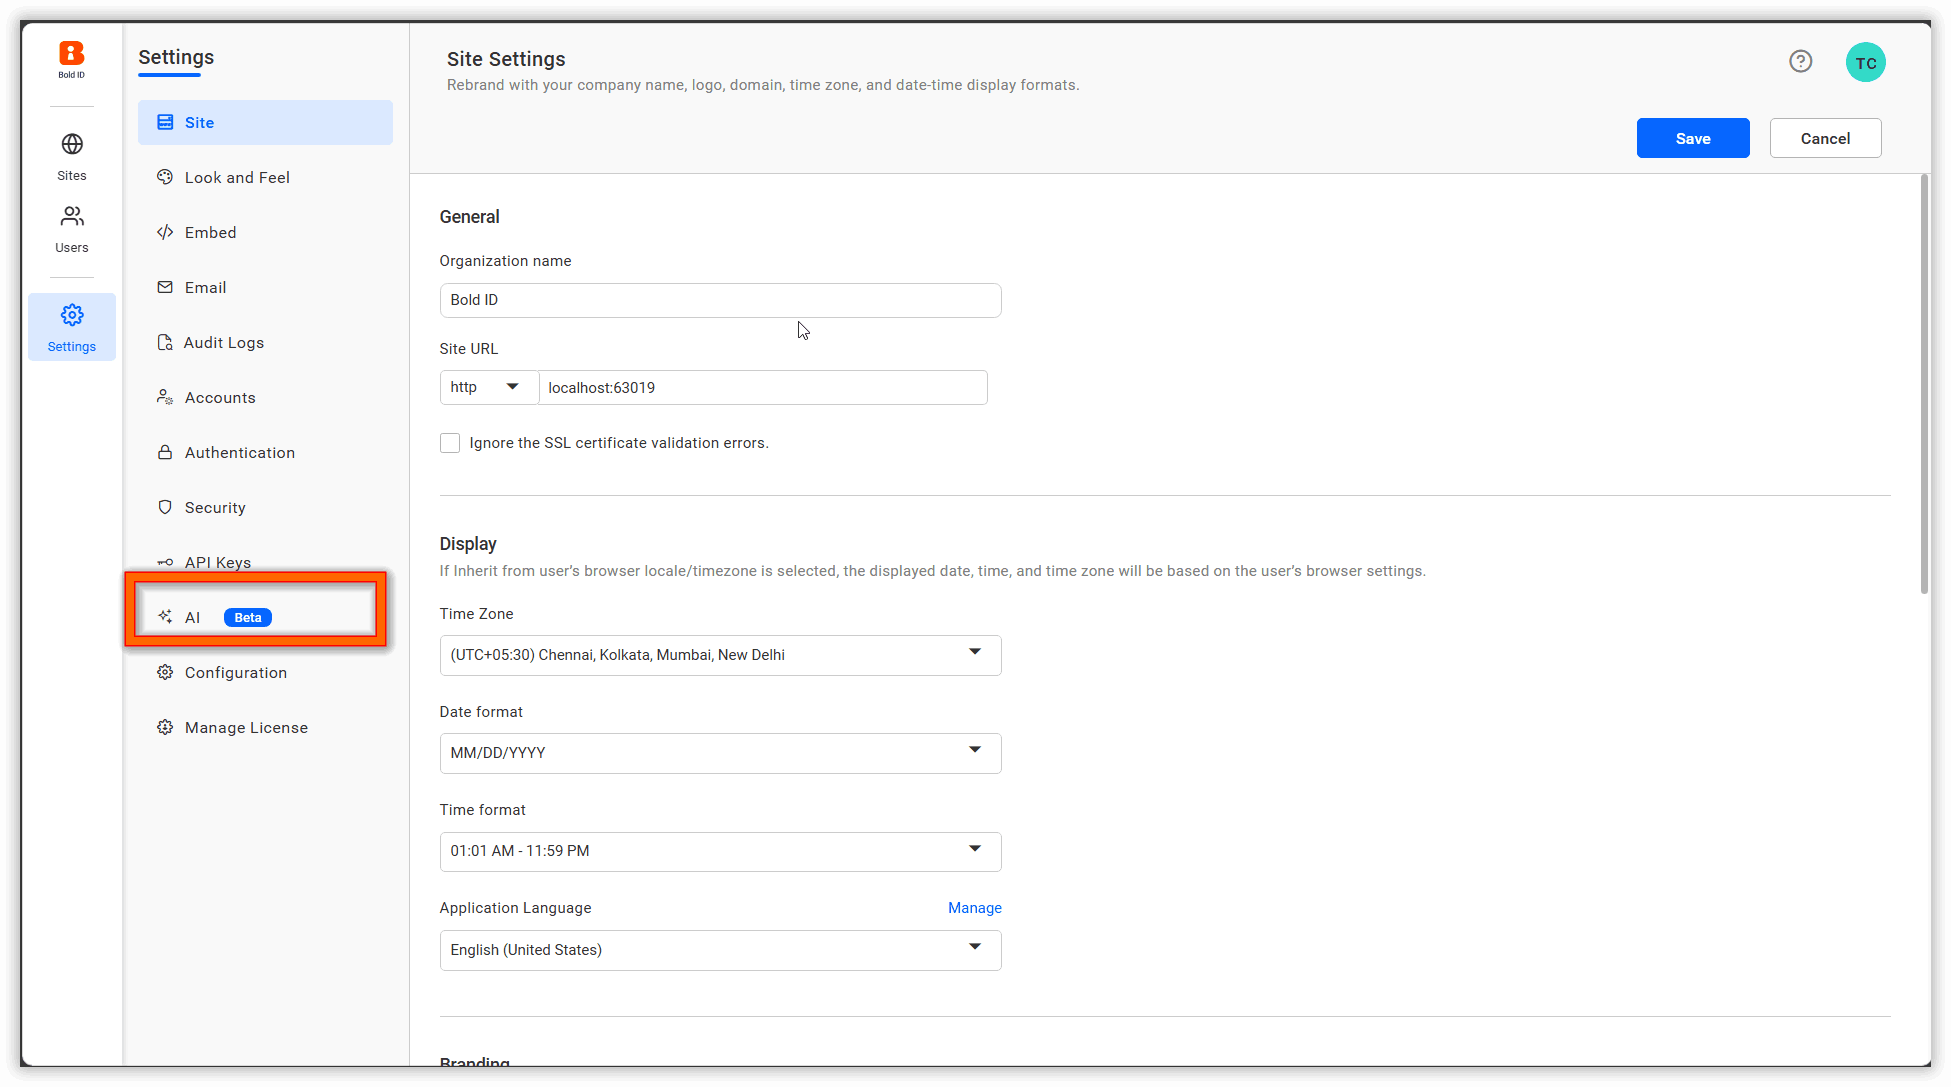Expand the Application Language dropdown
This screenshot has height=1087, width=1951.
pos(720,950)
